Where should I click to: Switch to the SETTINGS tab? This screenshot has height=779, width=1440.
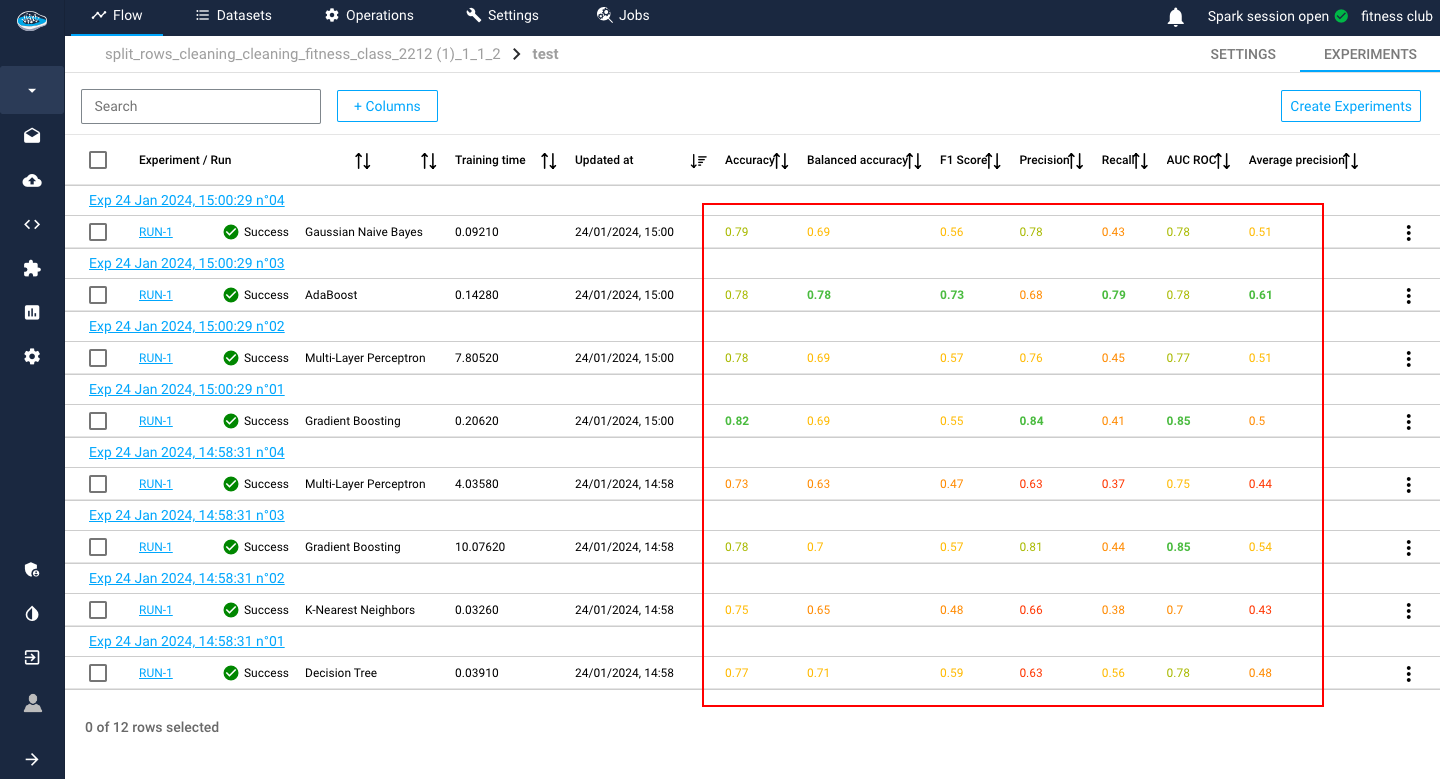point(1242,54)
